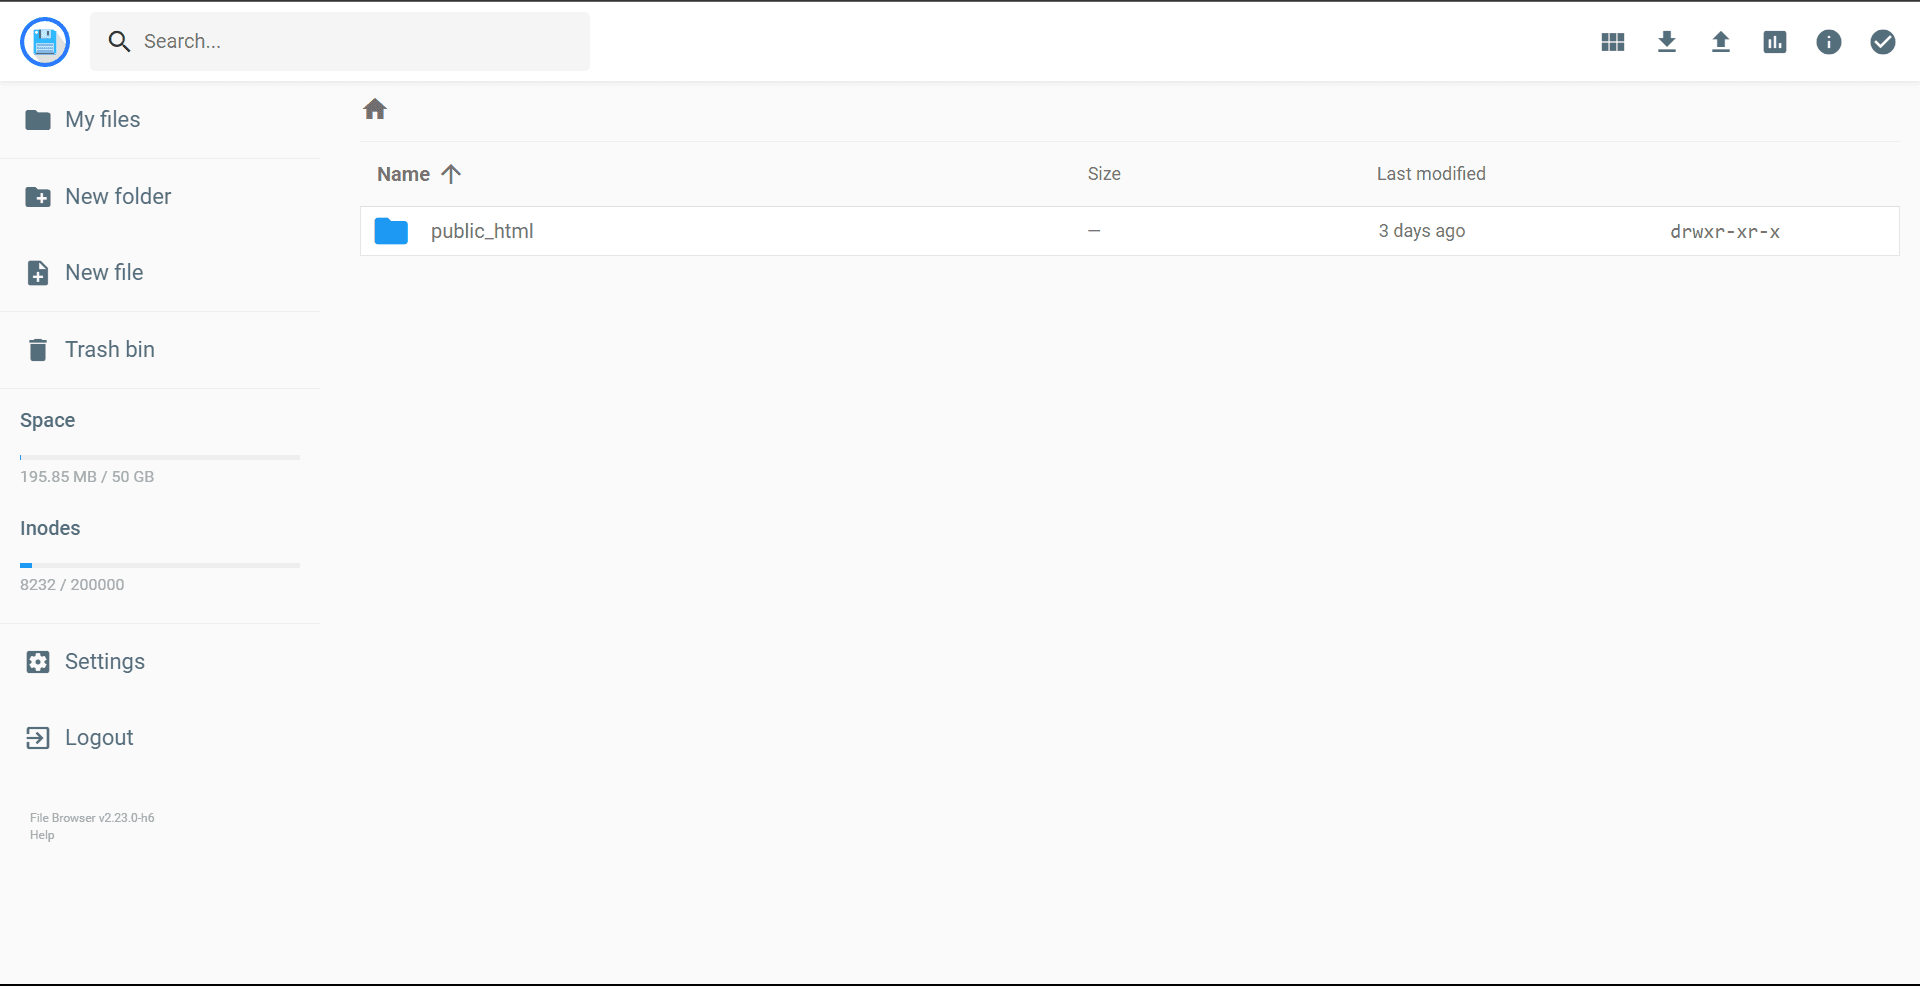Create a New folder
This screenshot has height=986, width=1920.
click(x=118, y=196)
